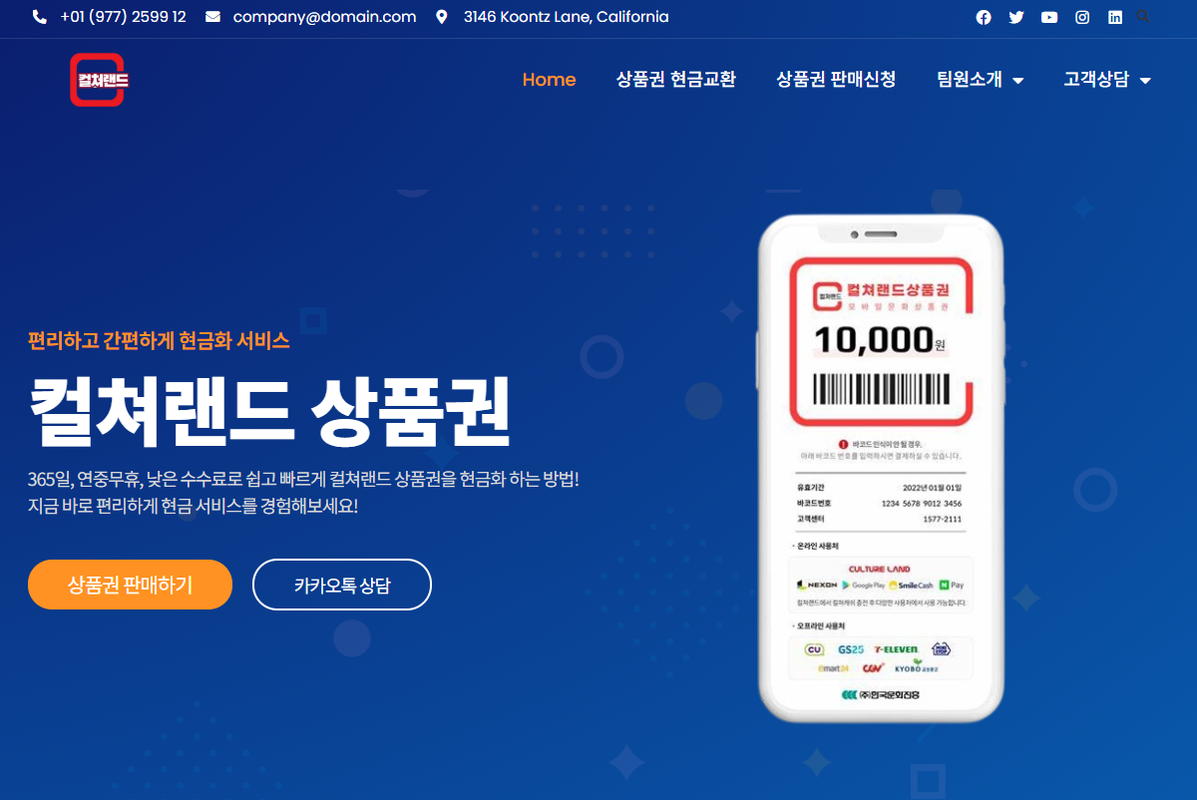The height and width of the screenshot is (800, 1197).
Task: Click the map pin location icon
Action: pyautogui.click(x=441, y=17)
